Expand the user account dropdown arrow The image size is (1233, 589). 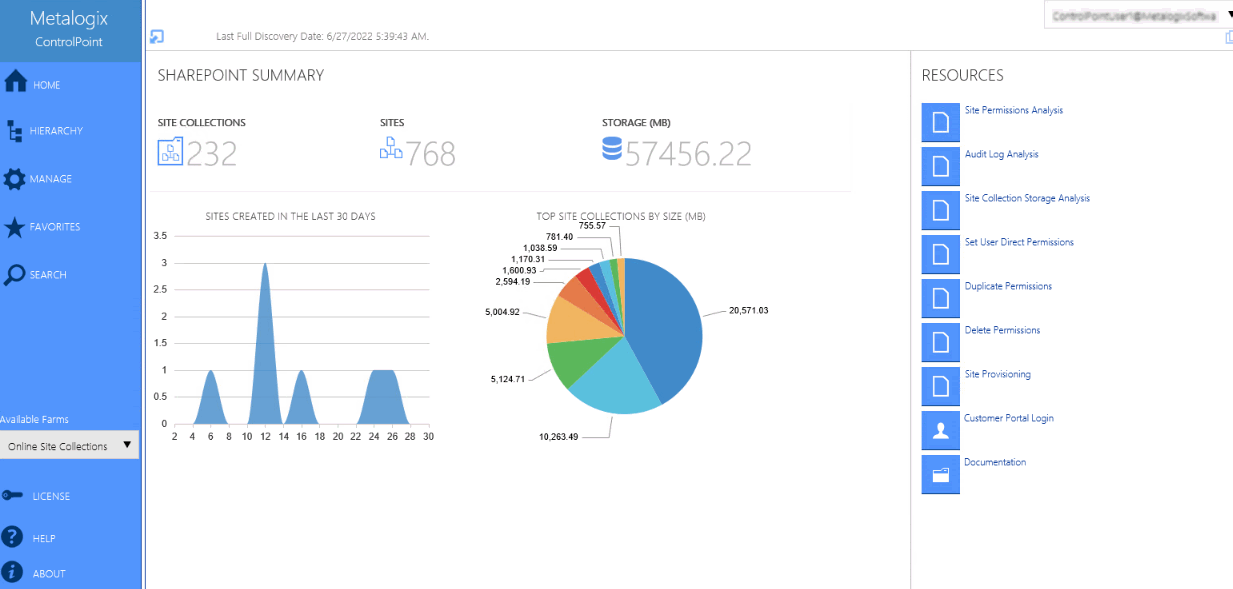tap(1229, 15)
